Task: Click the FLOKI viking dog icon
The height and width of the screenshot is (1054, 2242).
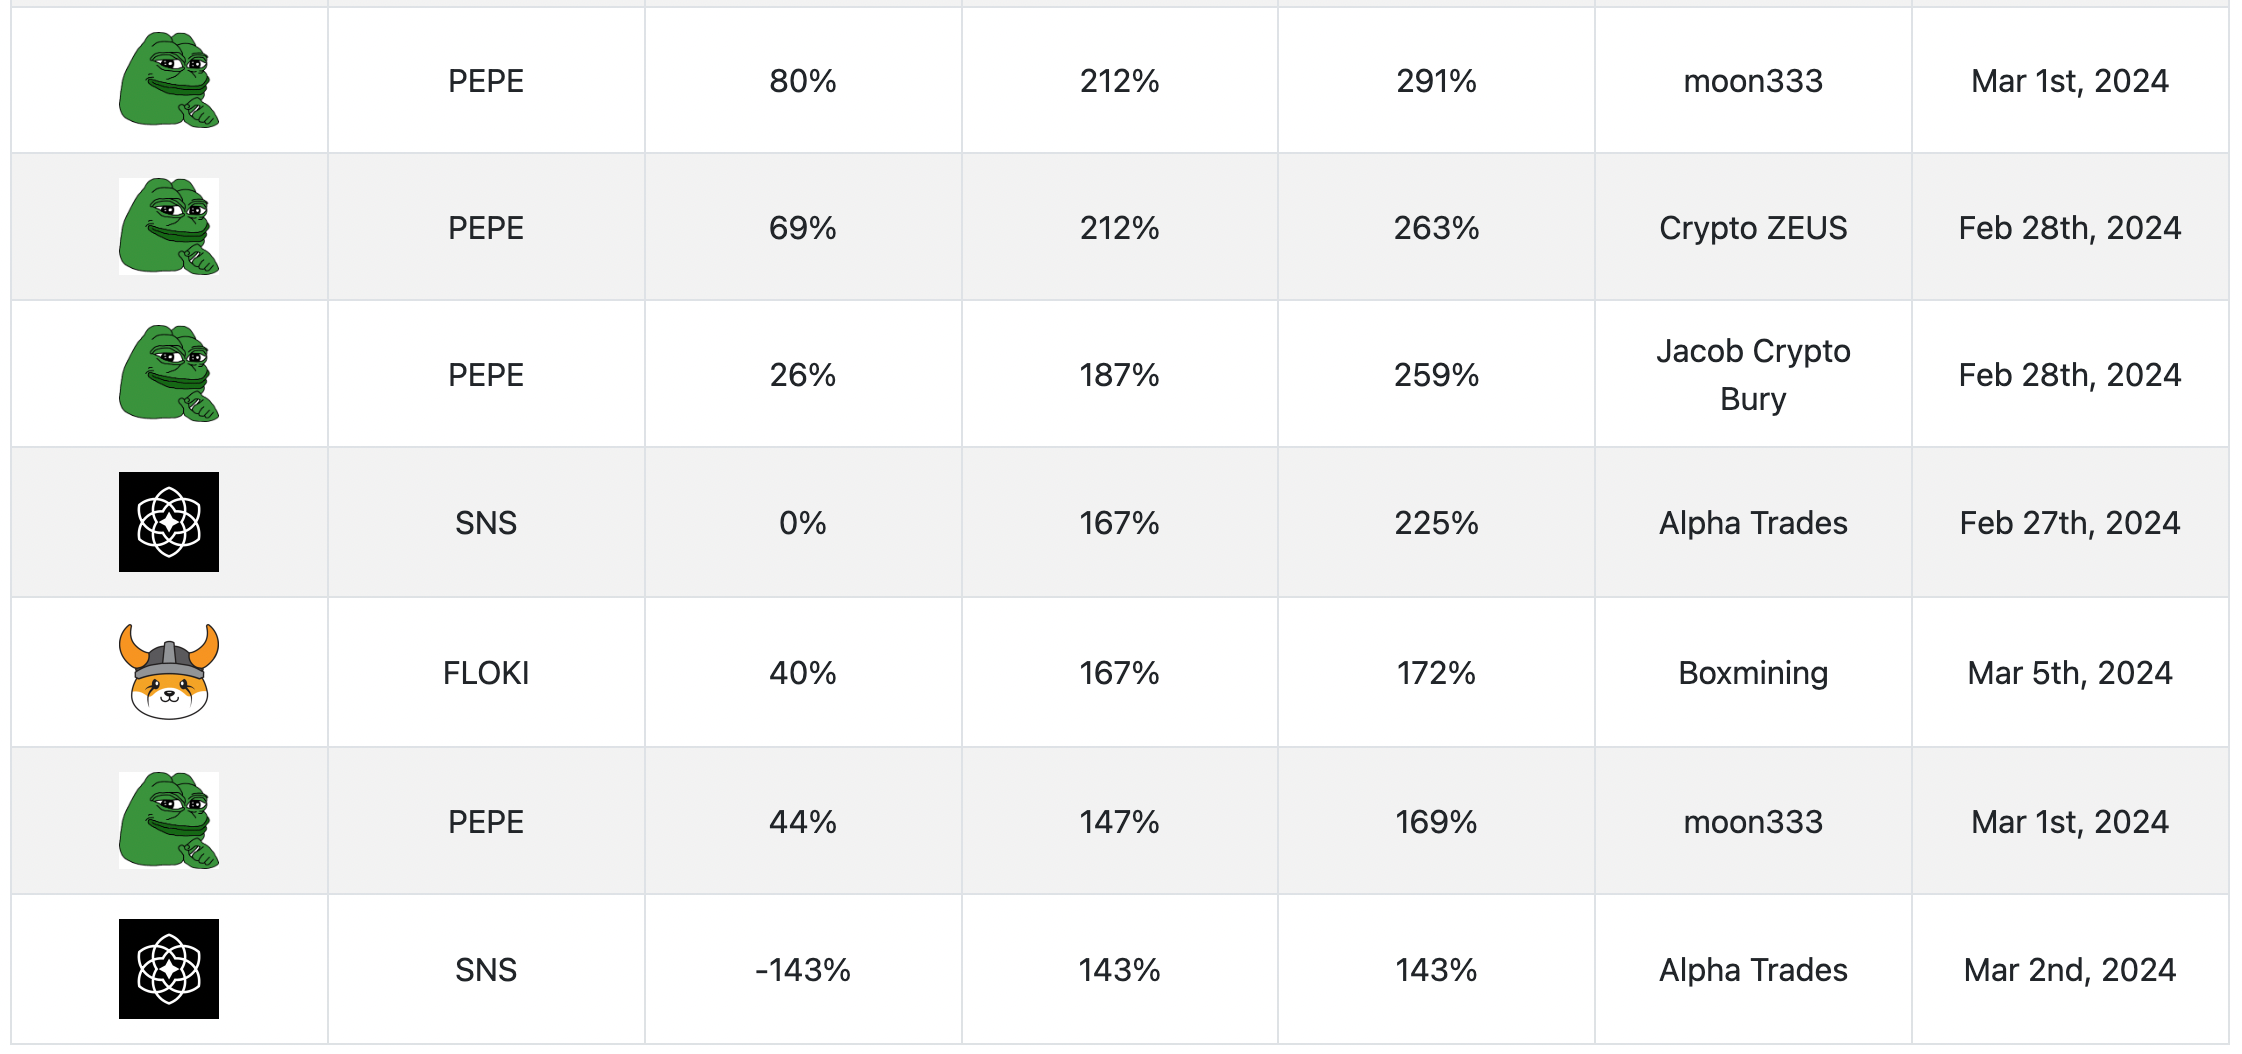Action: tap(169, 672)
